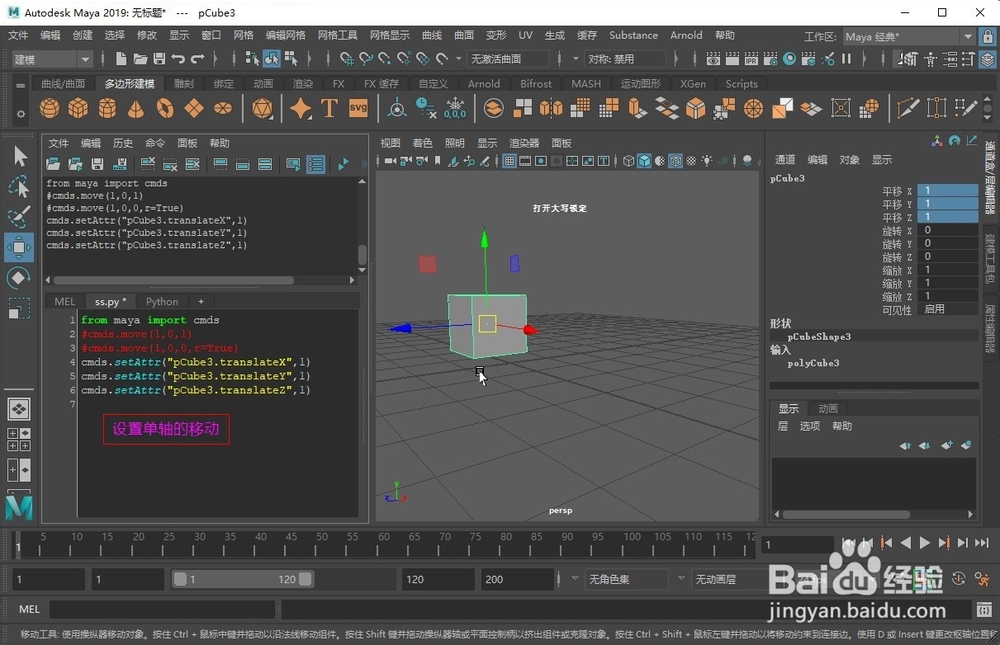Create a Type text object from the shelf
This screenshot has width=1000, height=645.
[328, 107]
